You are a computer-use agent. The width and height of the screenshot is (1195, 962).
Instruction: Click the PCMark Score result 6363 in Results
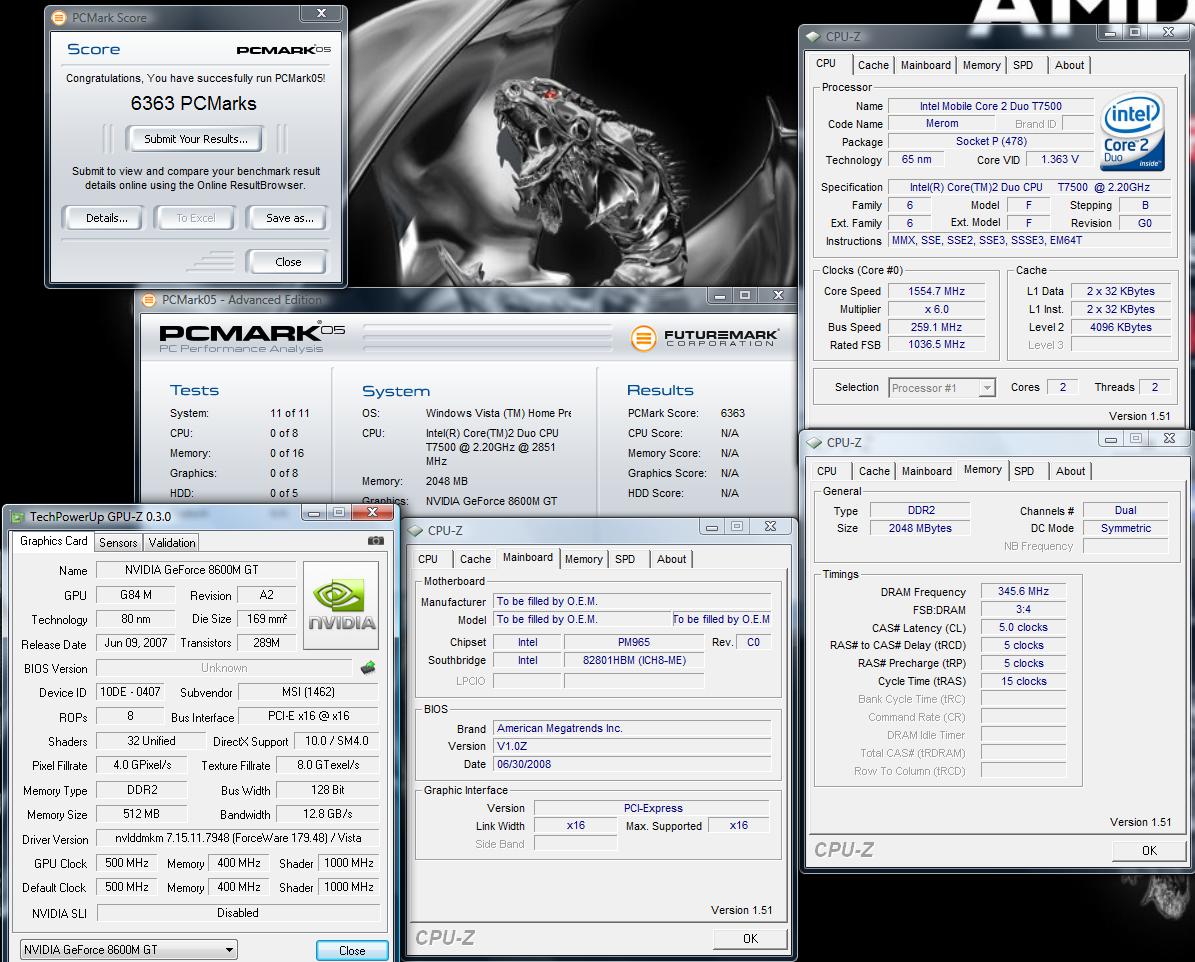pyautogui.click(x=732, y=413)
